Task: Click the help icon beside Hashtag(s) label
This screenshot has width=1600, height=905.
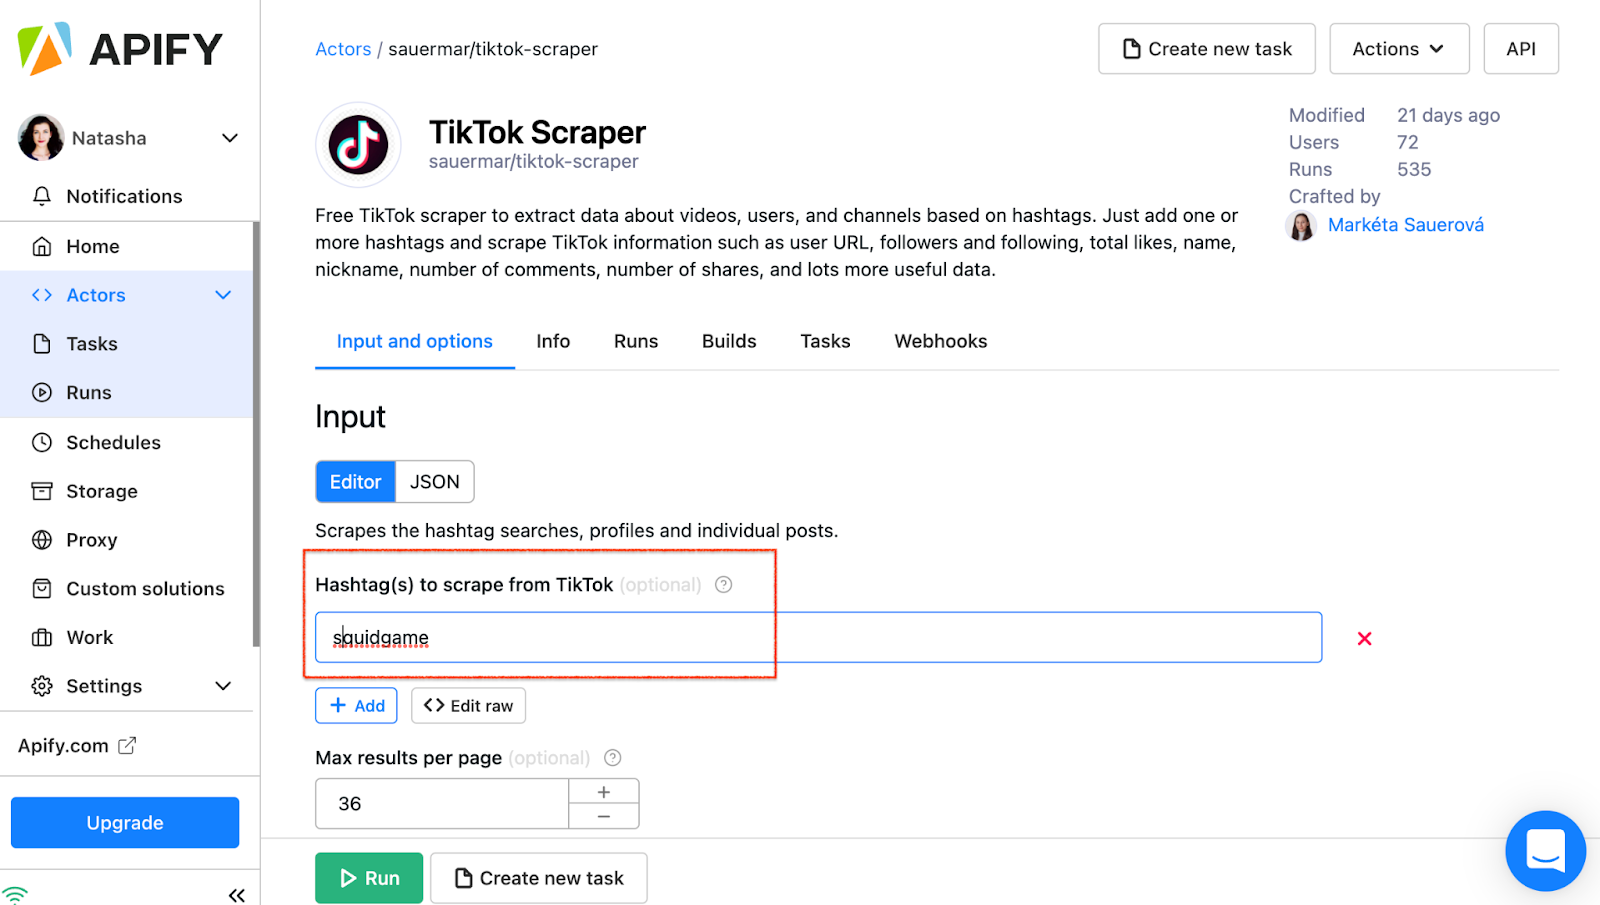Action: pos(724,585)
